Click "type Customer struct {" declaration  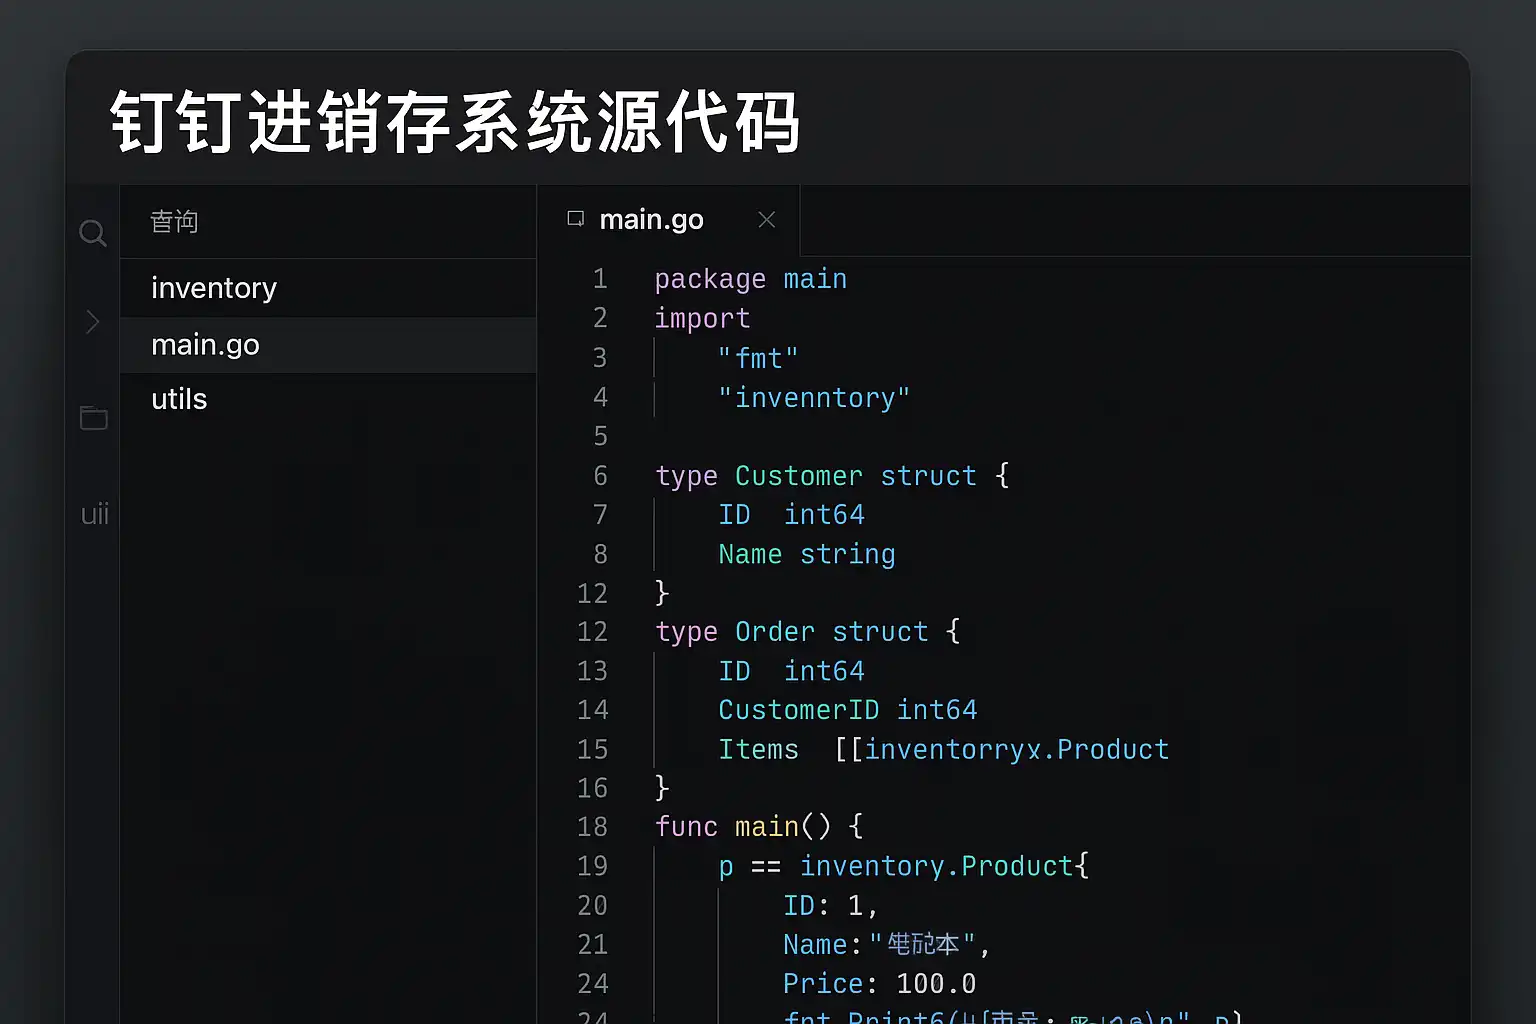(x=832, y=476)
